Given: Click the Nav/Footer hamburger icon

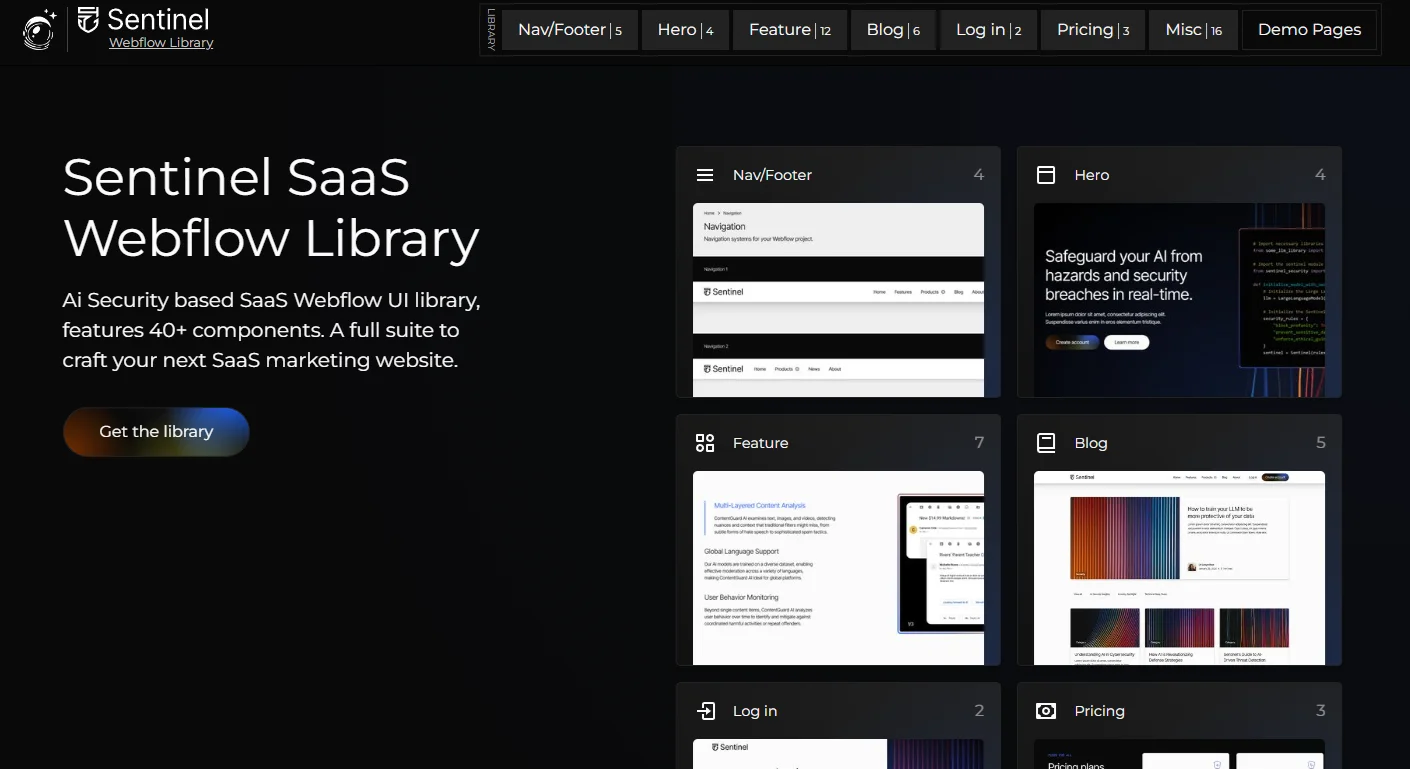Looking at the screenshot, I should (705, 175).
